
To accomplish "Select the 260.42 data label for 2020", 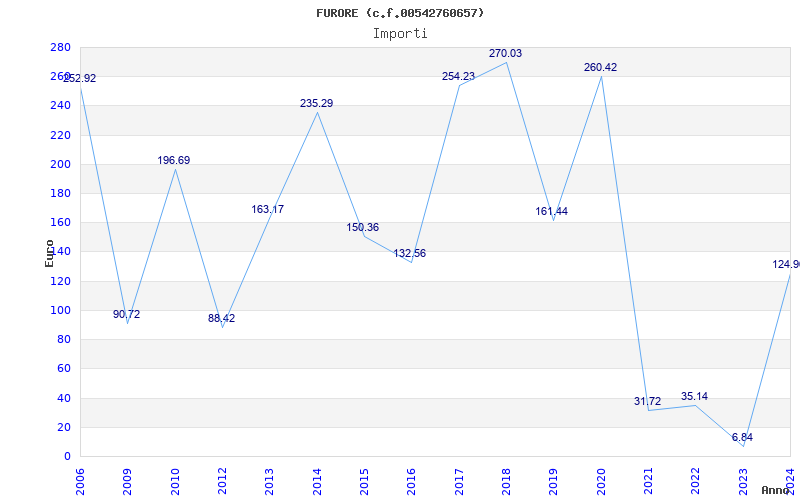I will (x=601, y=67).
